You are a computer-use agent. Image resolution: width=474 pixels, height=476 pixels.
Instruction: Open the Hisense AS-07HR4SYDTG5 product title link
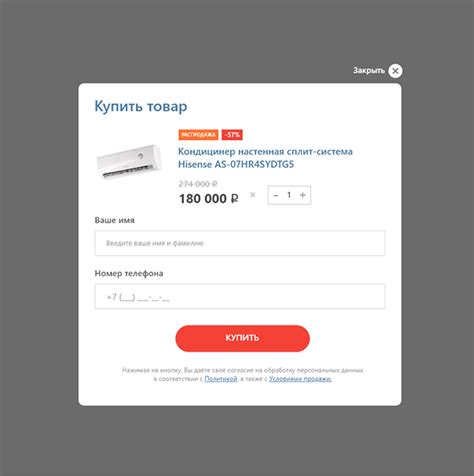(265, 158)
